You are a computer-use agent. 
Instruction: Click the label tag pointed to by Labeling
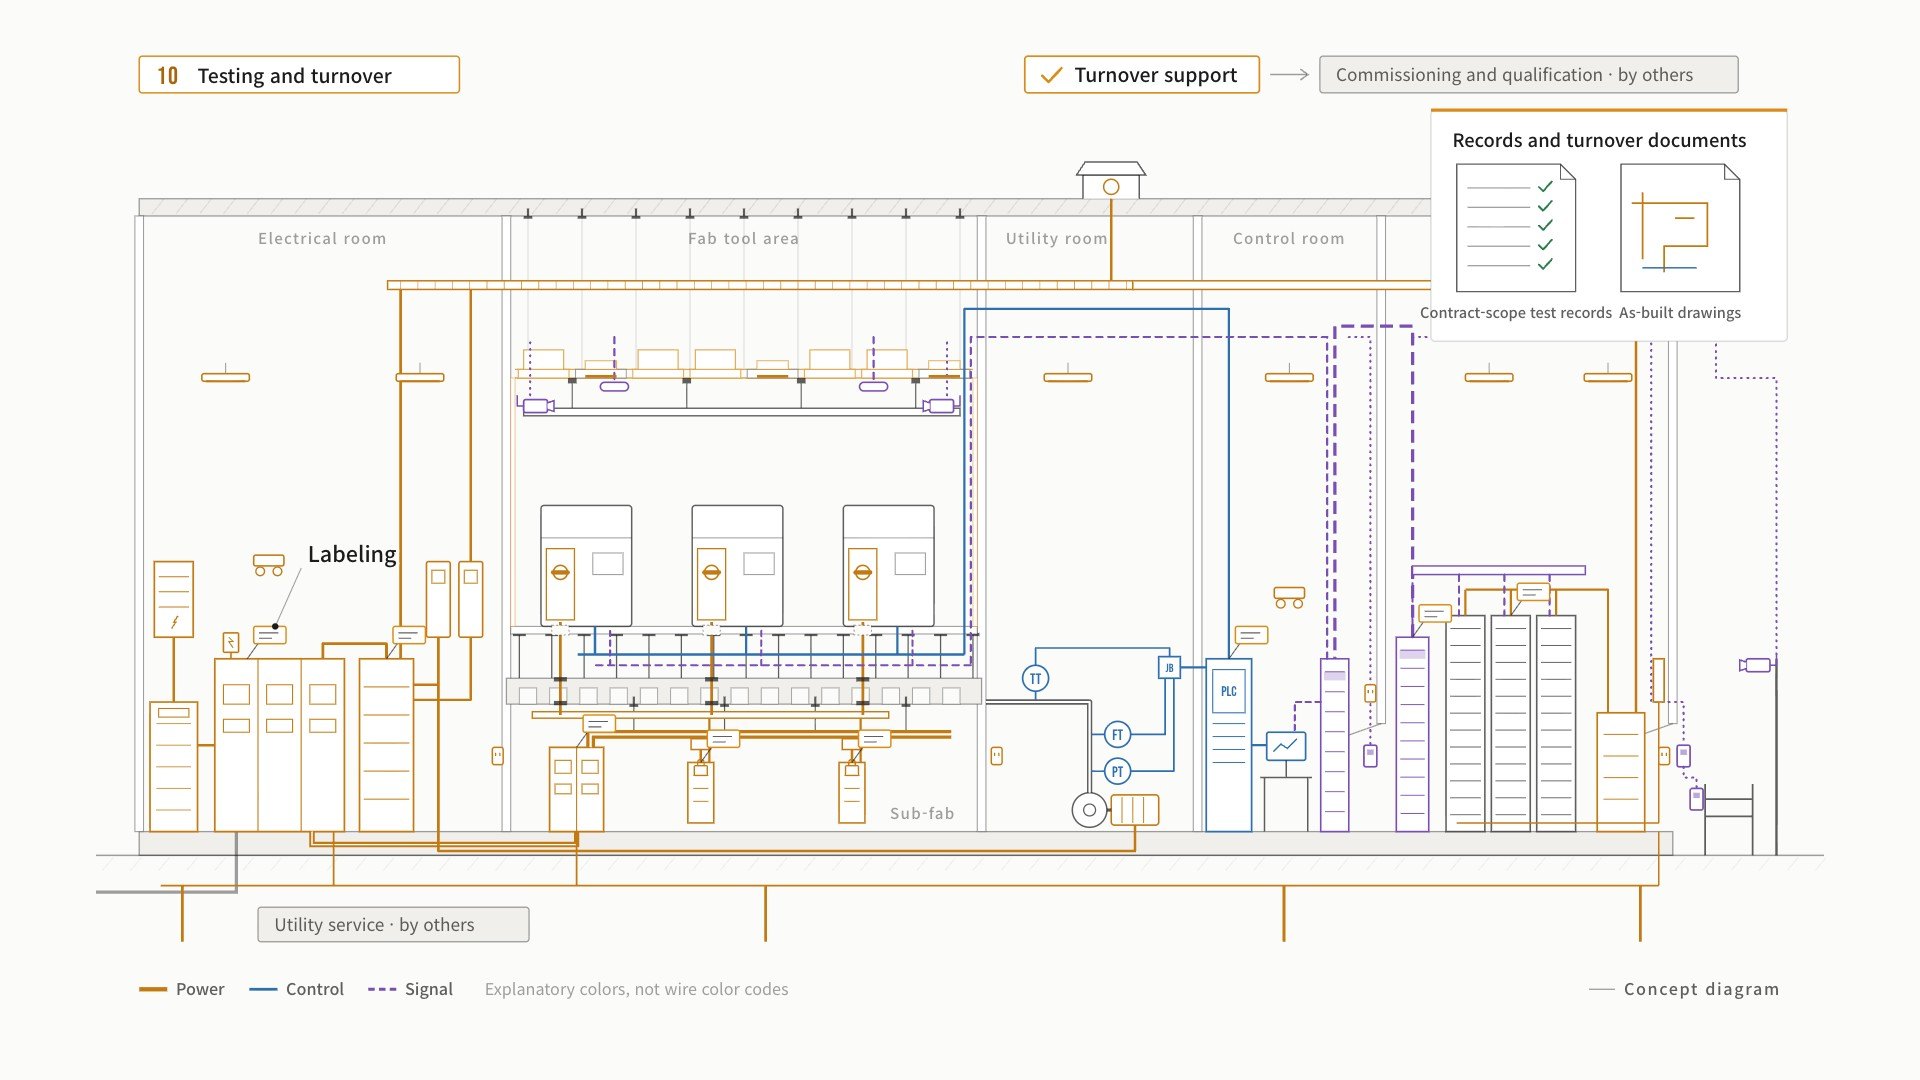(x=270, y=635)
